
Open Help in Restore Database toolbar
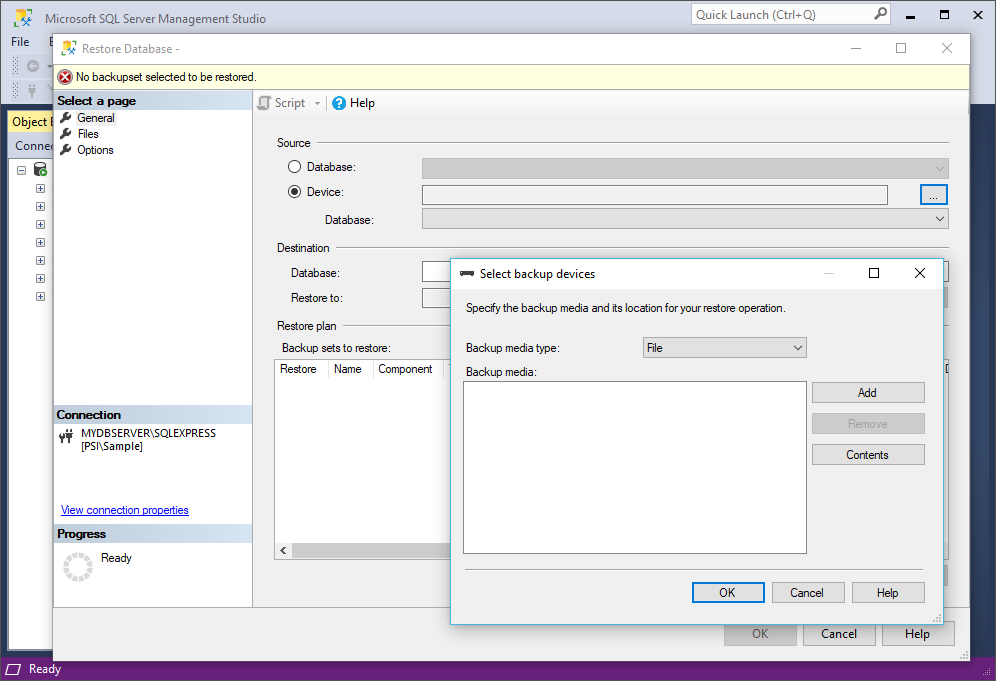point(353,103)
